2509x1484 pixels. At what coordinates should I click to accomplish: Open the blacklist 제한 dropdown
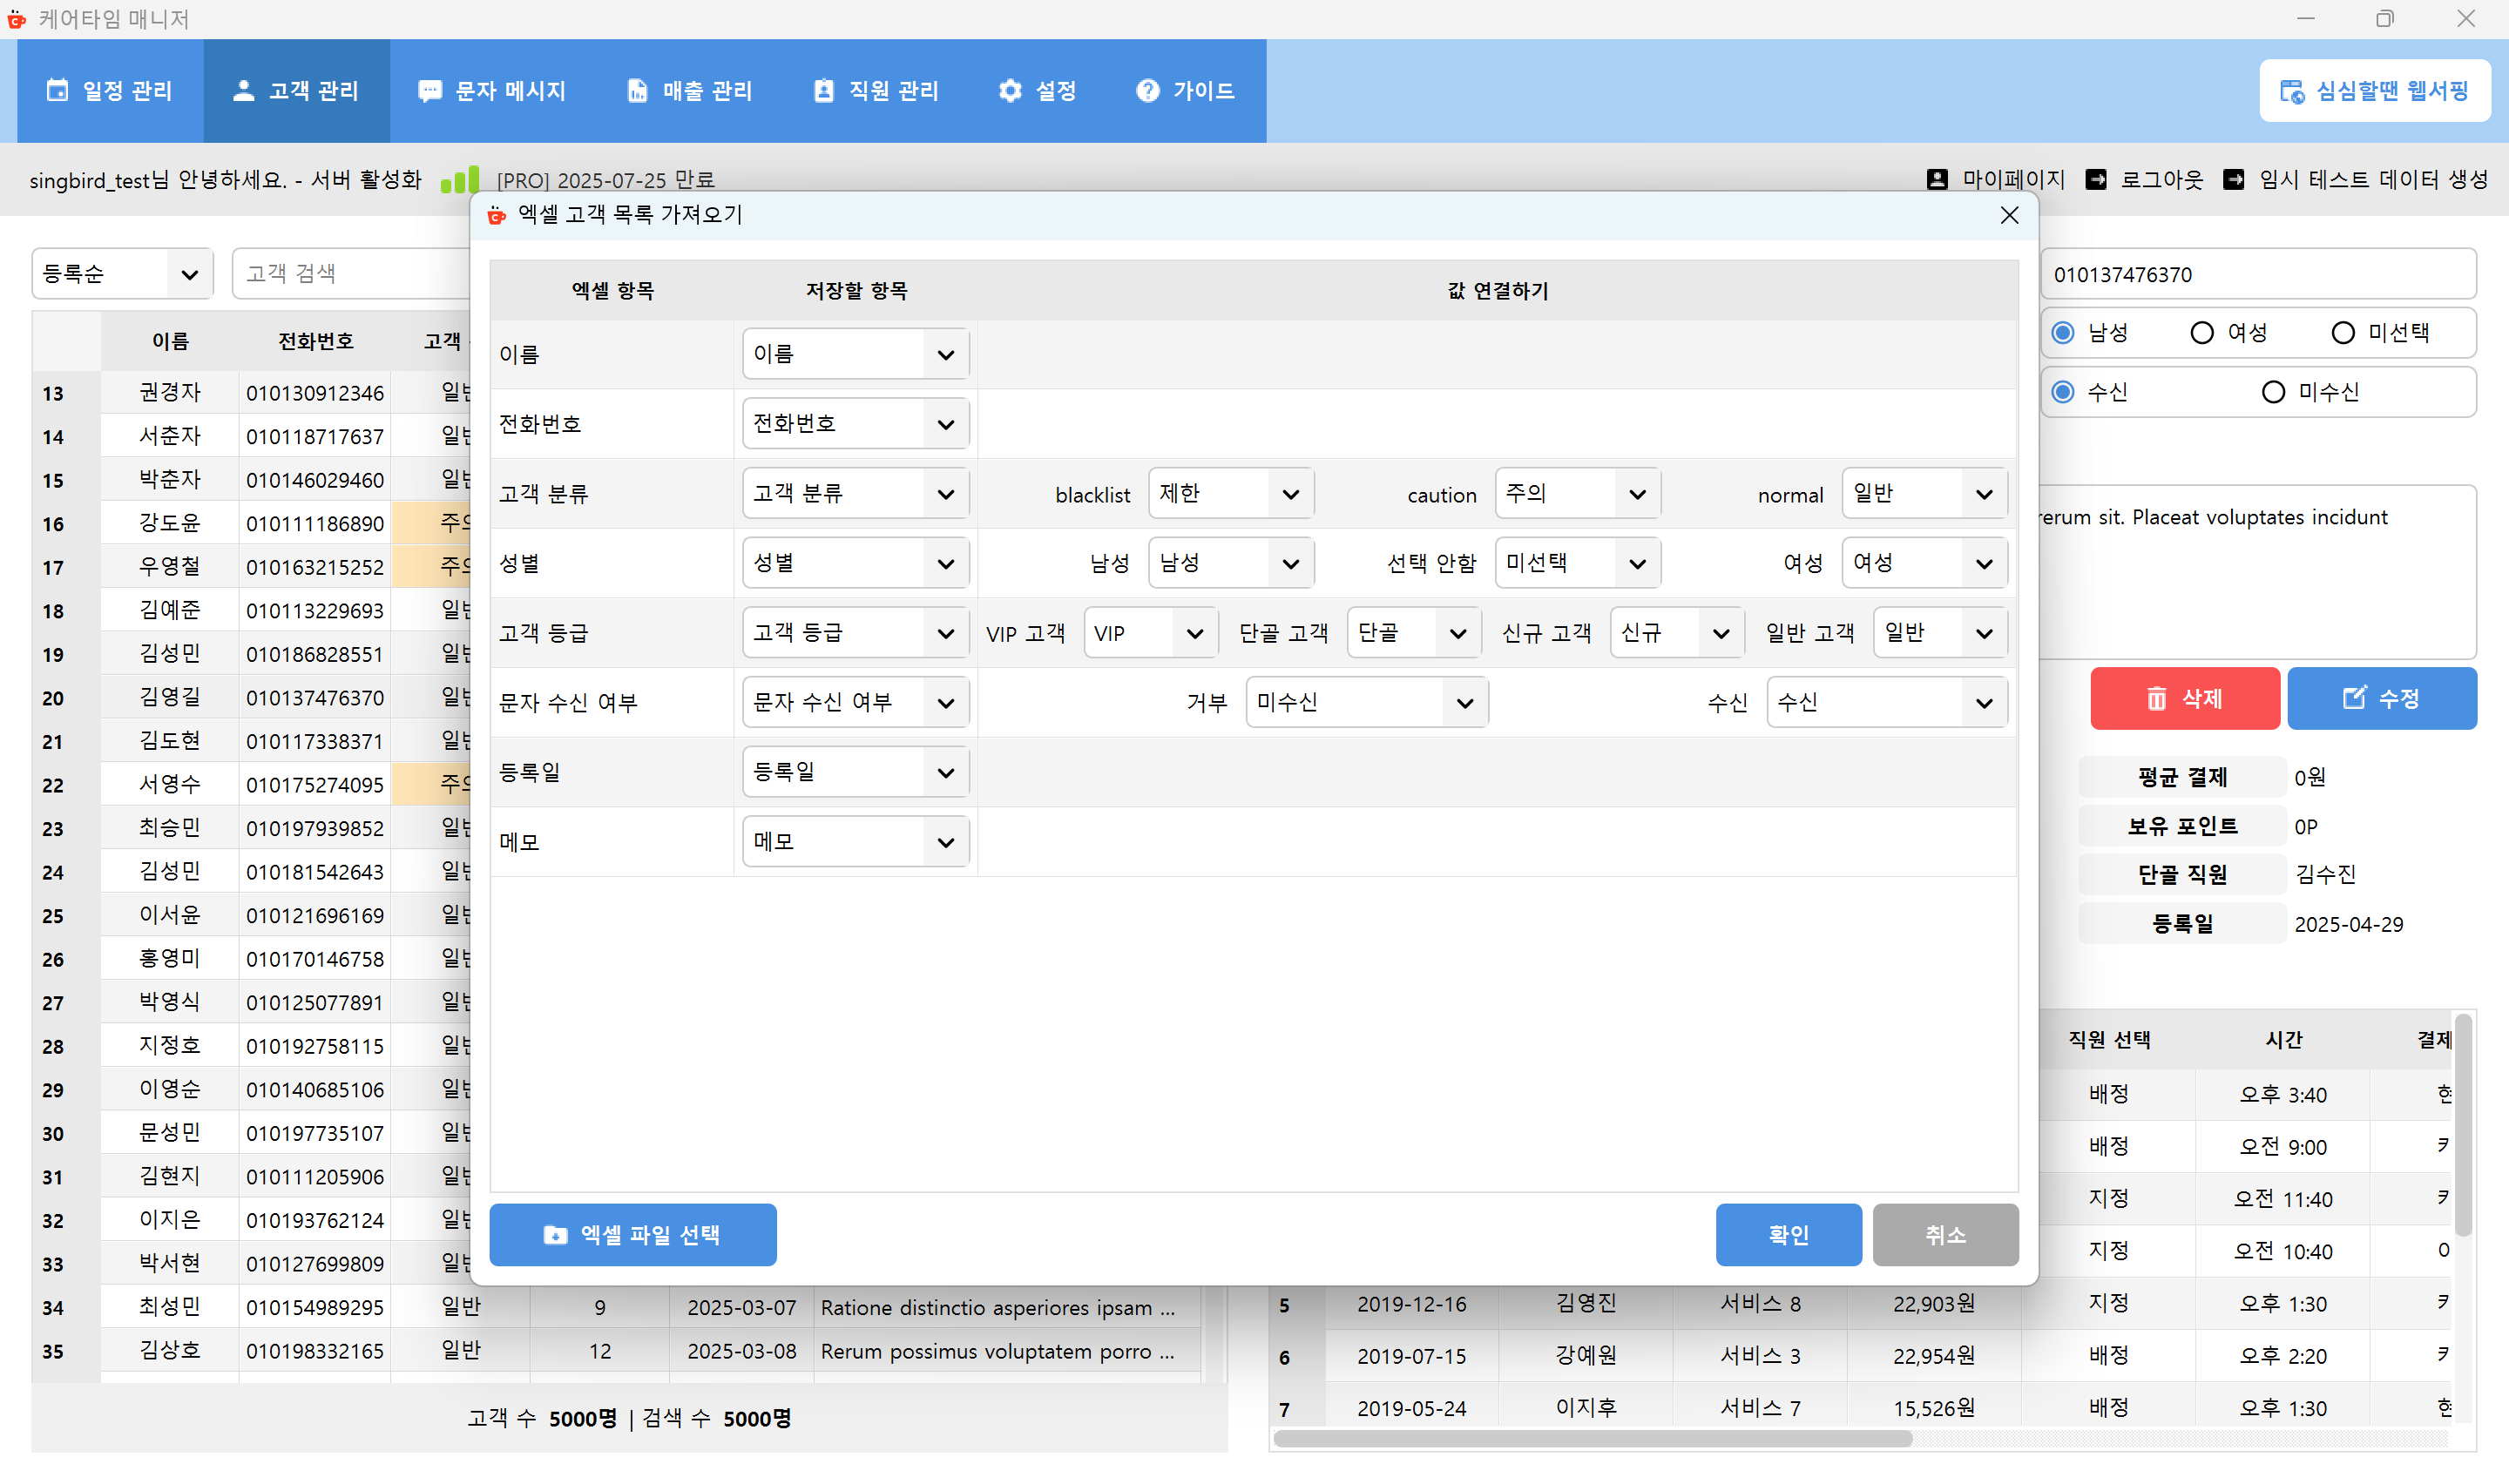click(x=1230, y=493)
